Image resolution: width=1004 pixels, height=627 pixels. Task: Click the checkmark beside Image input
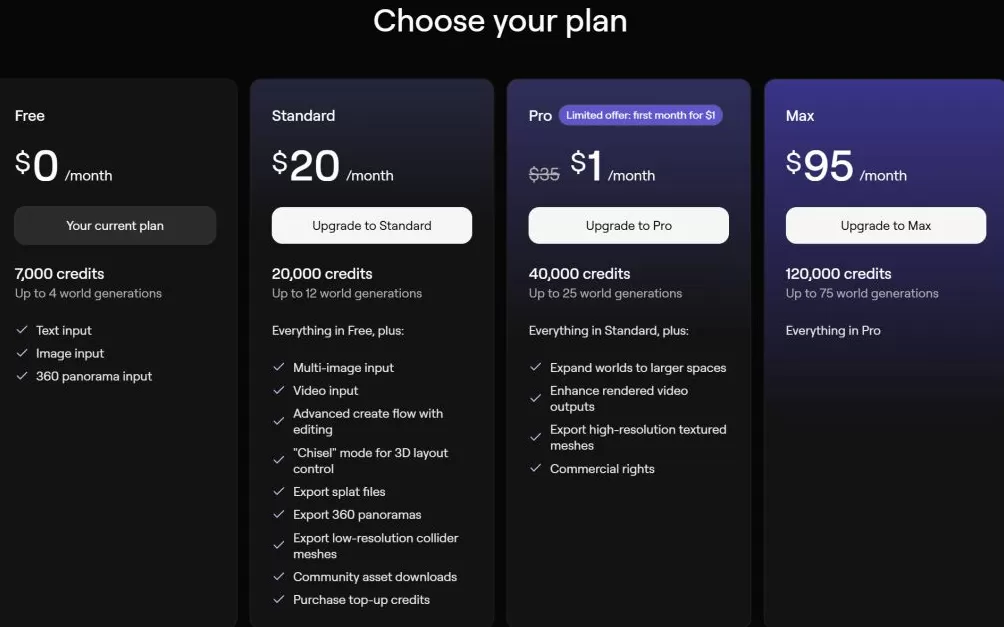tap(22, 353)
